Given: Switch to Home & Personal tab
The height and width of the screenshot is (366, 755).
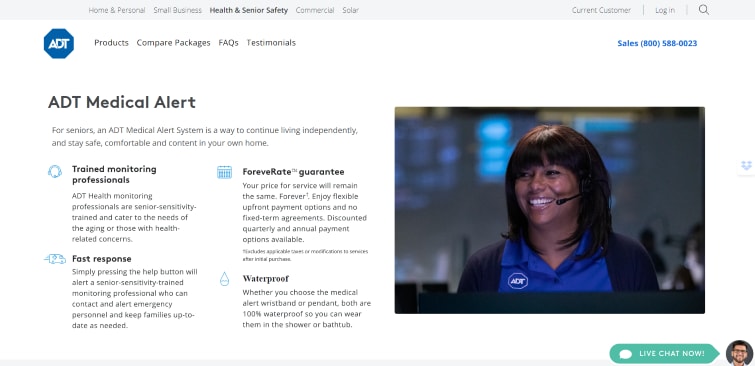Looking at the screenshot, I should click(117, 10).
